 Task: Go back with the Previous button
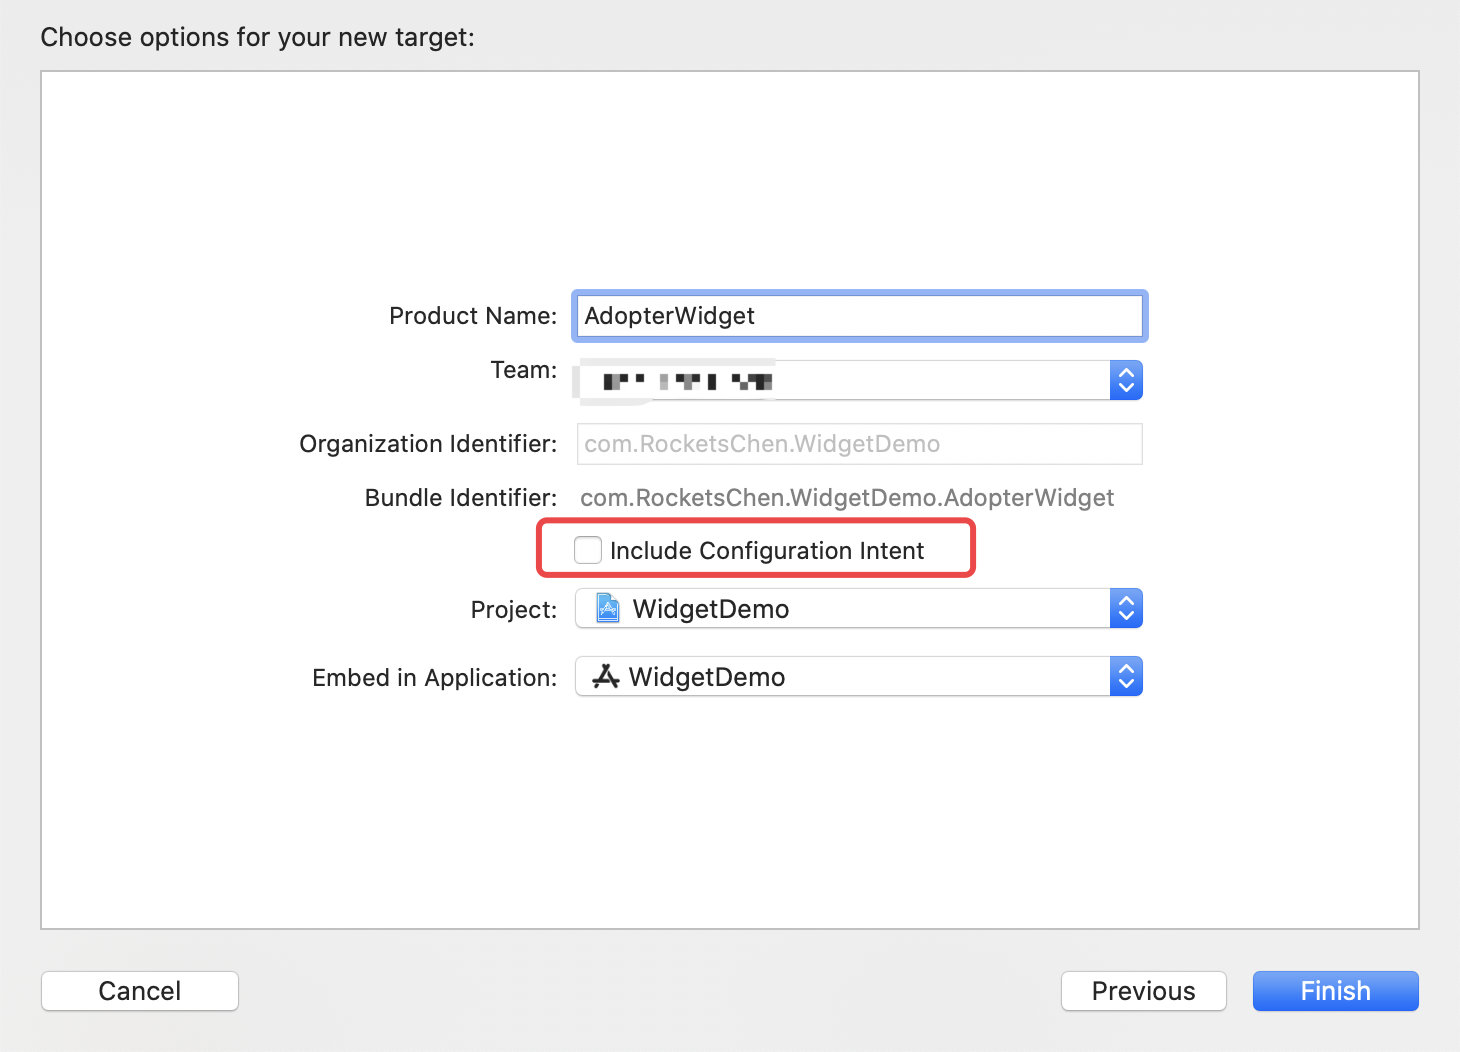(x=1143, y=991)
